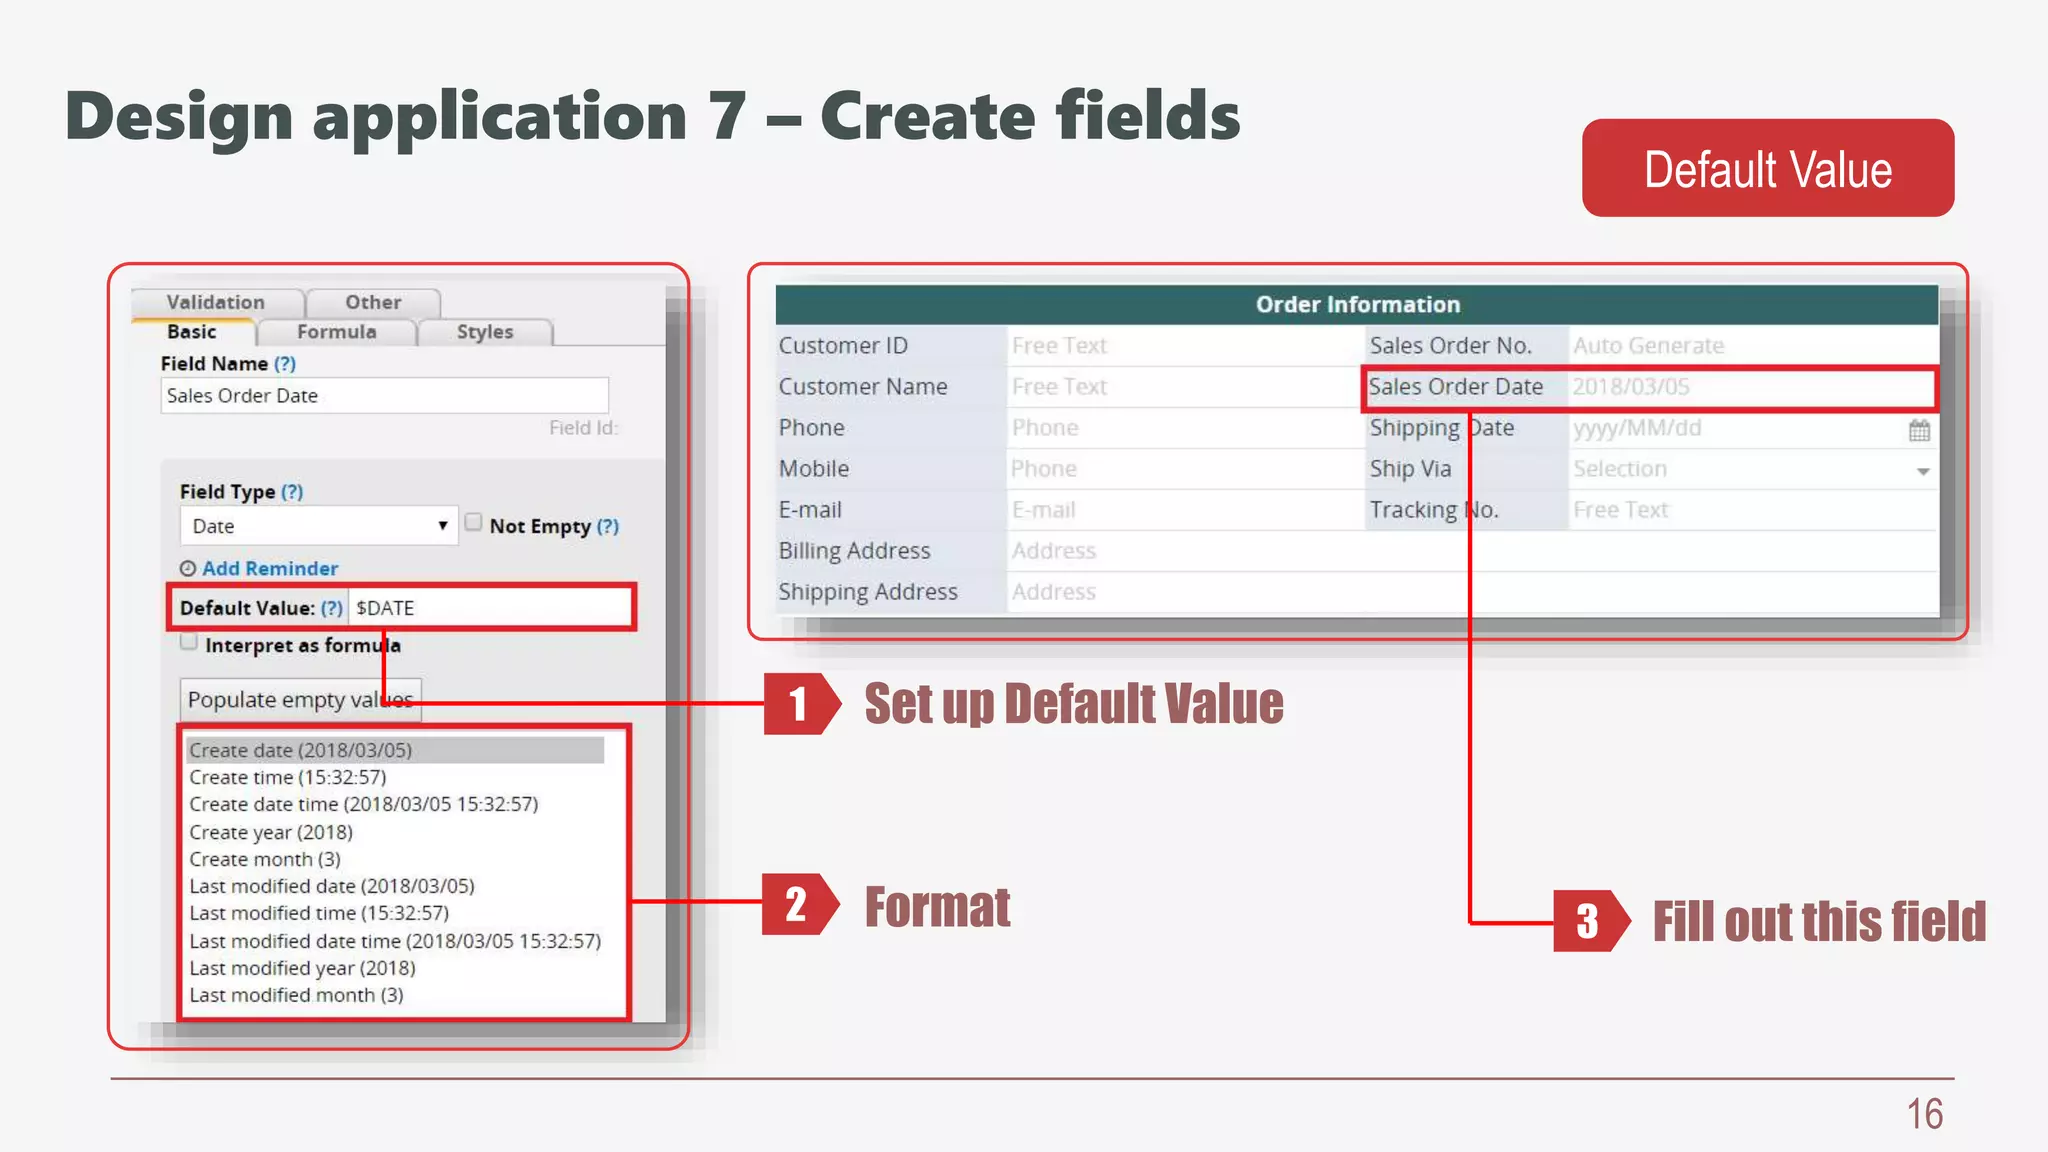Select Create time (15:32:57) option
The height and width of the screenshot is (1152, 2048).
[x=395, y=777]
